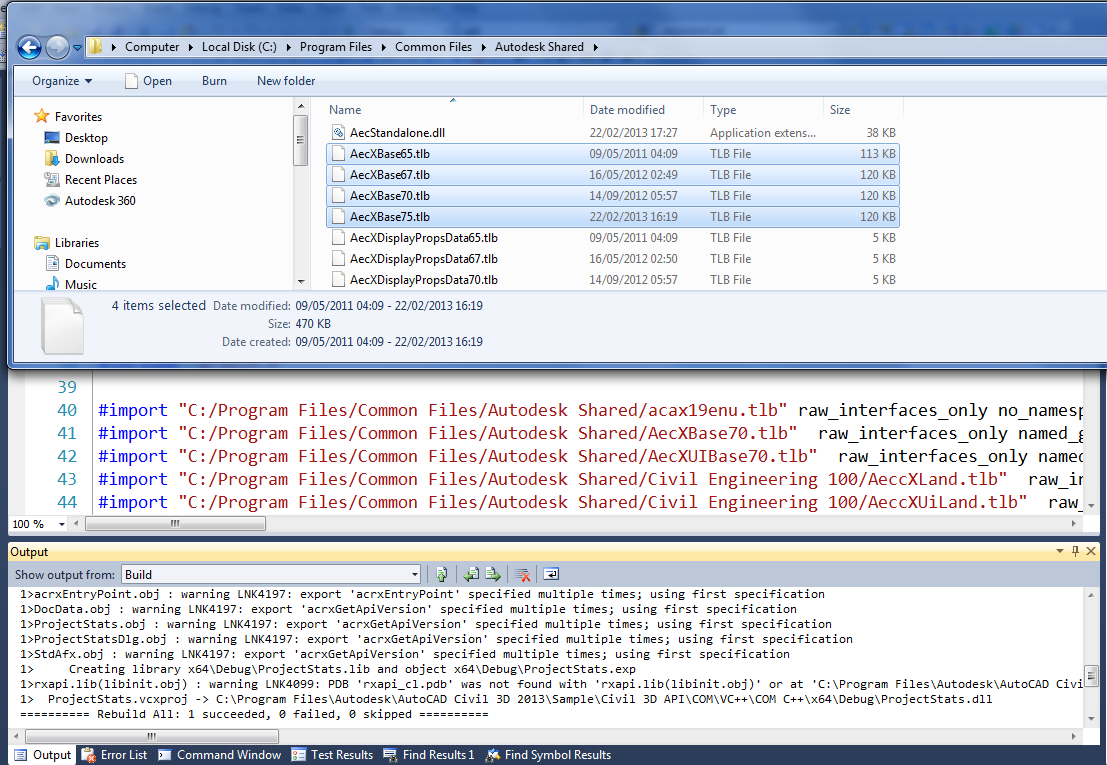Select AecXBase65.tlb file

pyautogui.click(x=613, y=154)
